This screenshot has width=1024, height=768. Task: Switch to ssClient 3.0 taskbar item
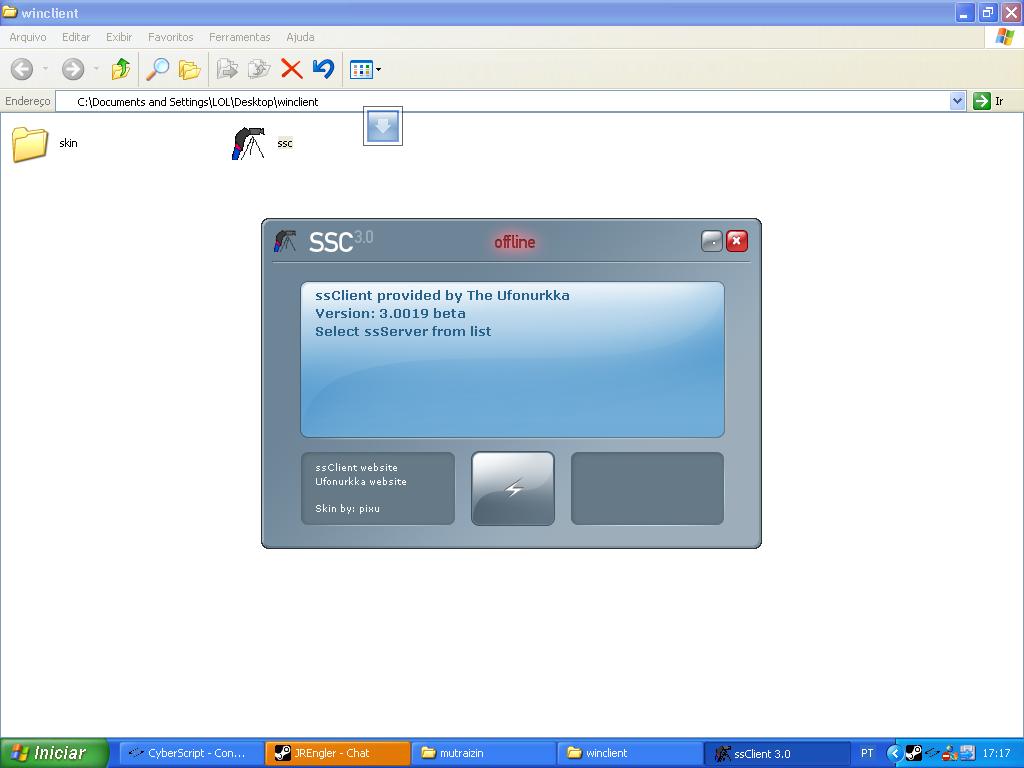[776, 753]
